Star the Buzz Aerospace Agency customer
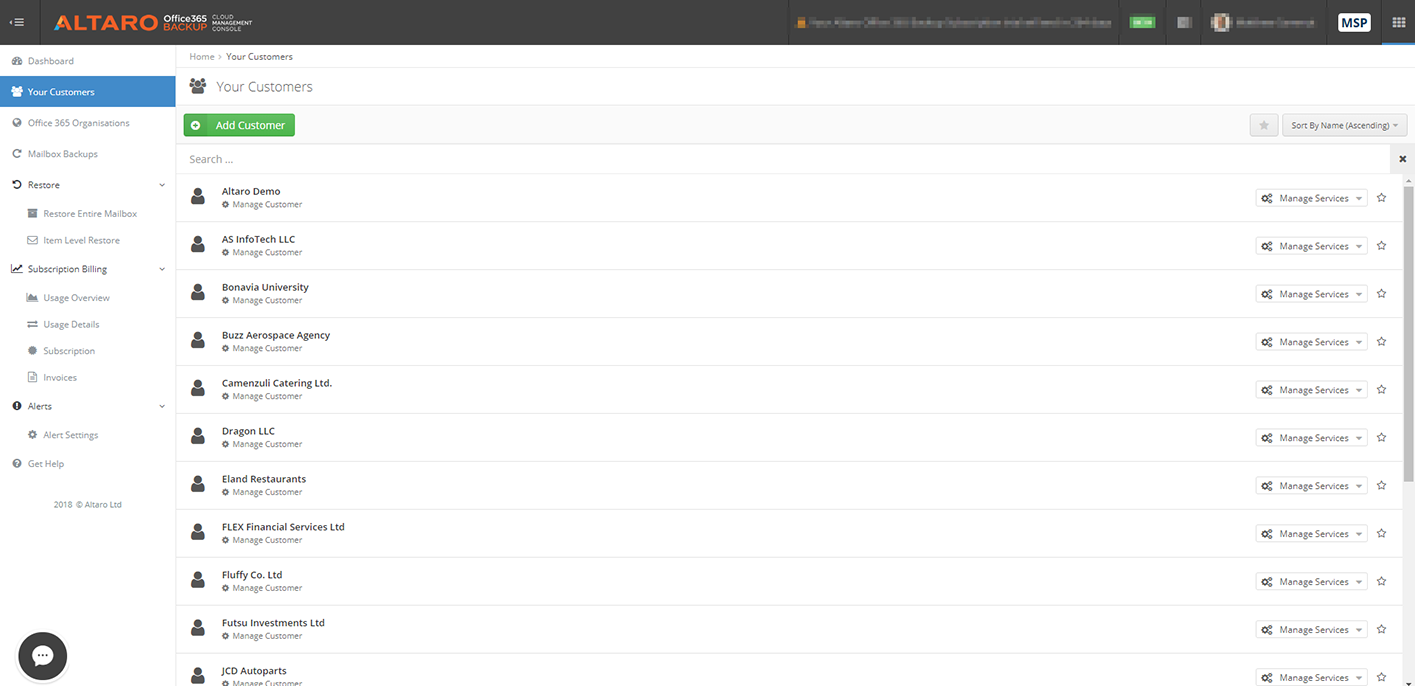1415x686 pixels. 1381,342
